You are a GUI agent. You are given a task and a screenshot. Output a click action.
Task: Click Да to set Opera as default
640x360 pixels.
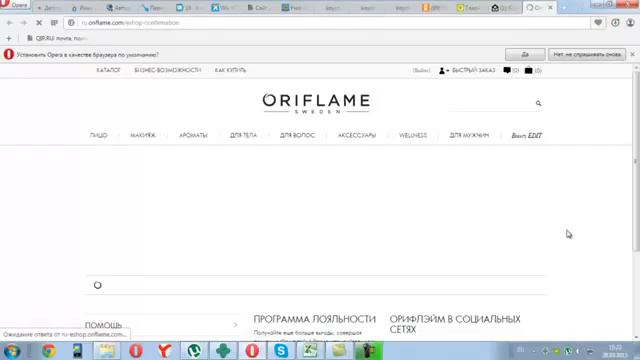click(x=525, y=54)
